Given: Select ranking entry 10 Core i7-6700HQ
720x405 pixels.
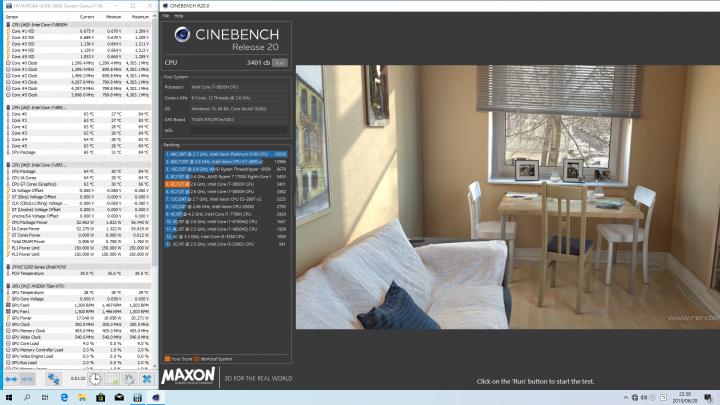Looking at the screenshot, I should (226, 221).
